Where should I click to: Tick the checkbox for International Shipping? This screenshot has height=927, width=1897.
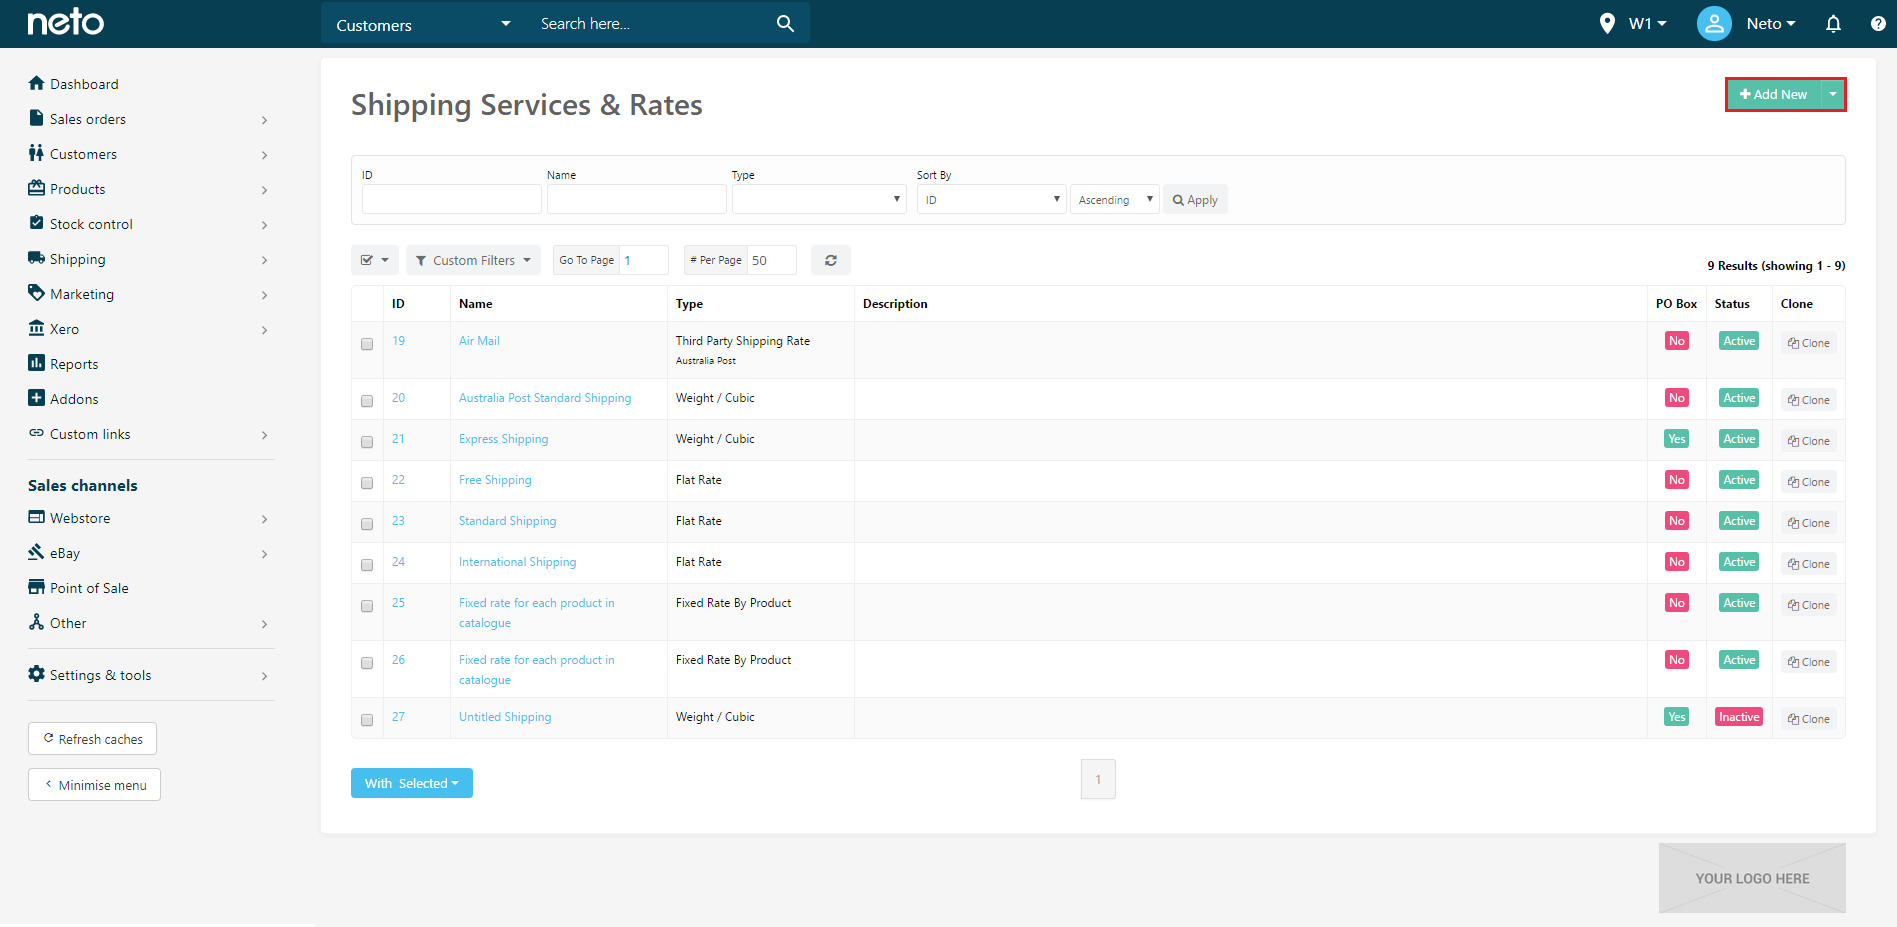coord(367,565)
